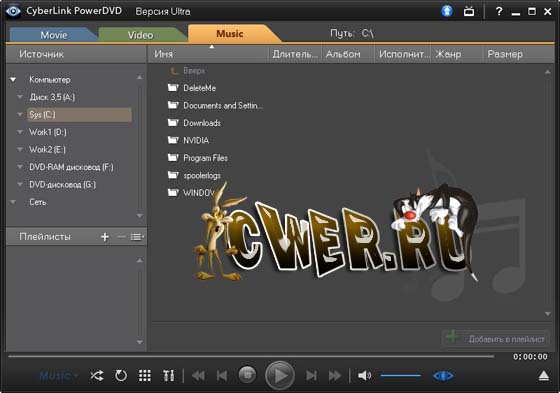
Task: Go up with the Вверх entry
Action: (194, 71)
